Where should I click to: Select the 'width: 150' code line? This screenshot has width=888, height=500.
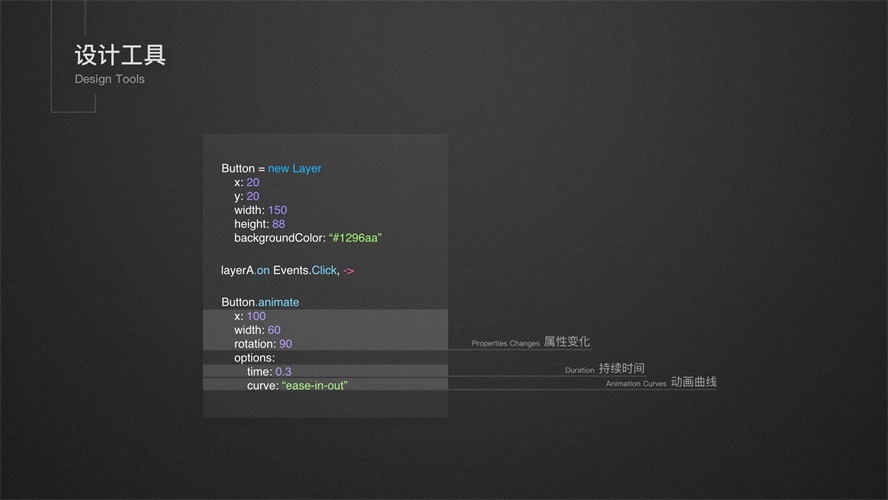pos(260,211)
